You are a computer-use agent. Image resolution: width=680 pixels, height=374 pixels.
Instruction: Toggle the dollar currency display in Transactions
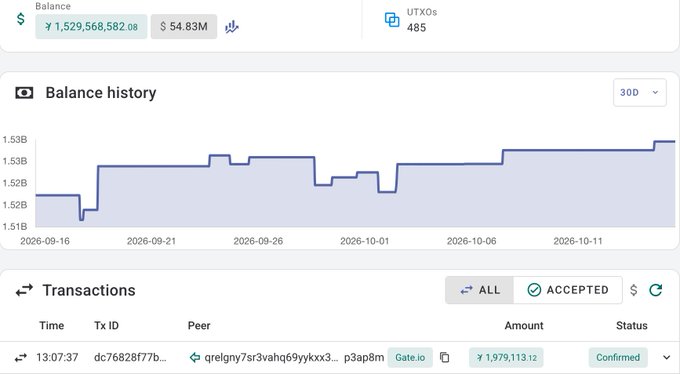click(x=634, y=290)
